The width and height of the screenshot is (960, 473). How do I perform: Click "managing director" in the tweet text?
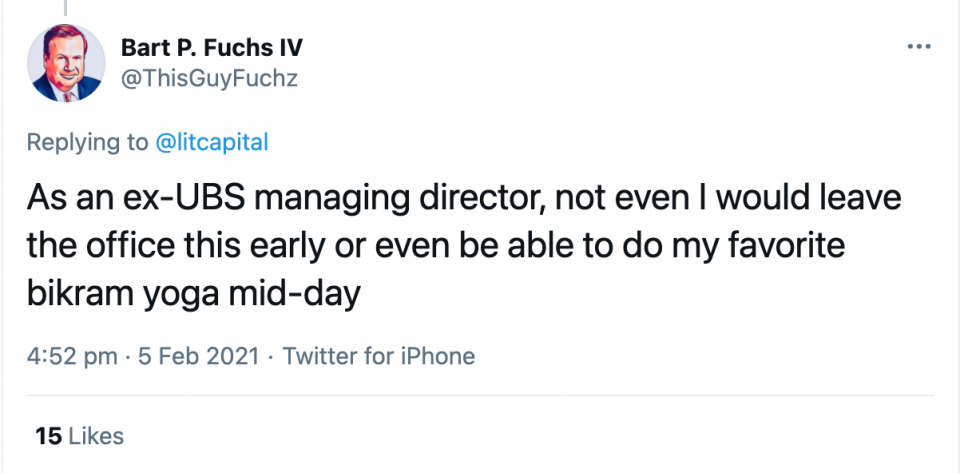pos(364,200)
